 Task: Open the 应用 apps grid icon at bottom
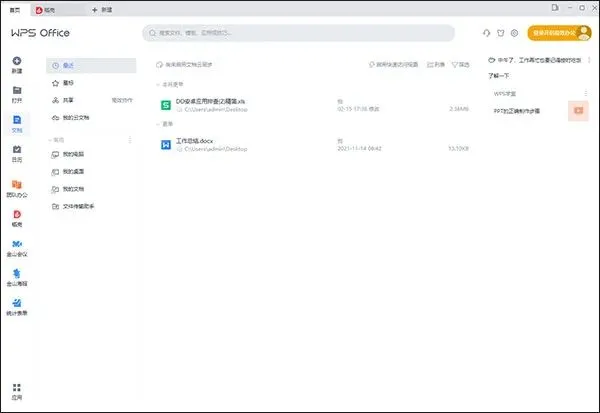(17, 387)
